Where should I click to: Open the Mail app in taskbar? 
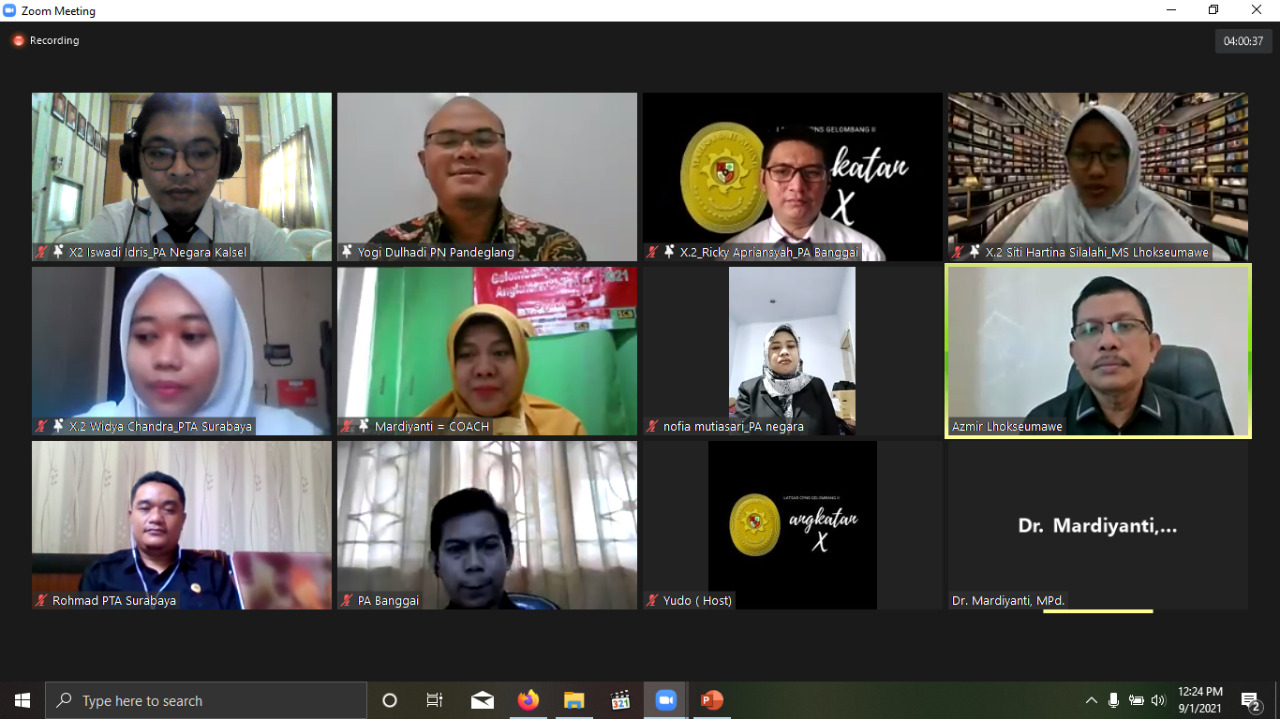click(482, 700)
